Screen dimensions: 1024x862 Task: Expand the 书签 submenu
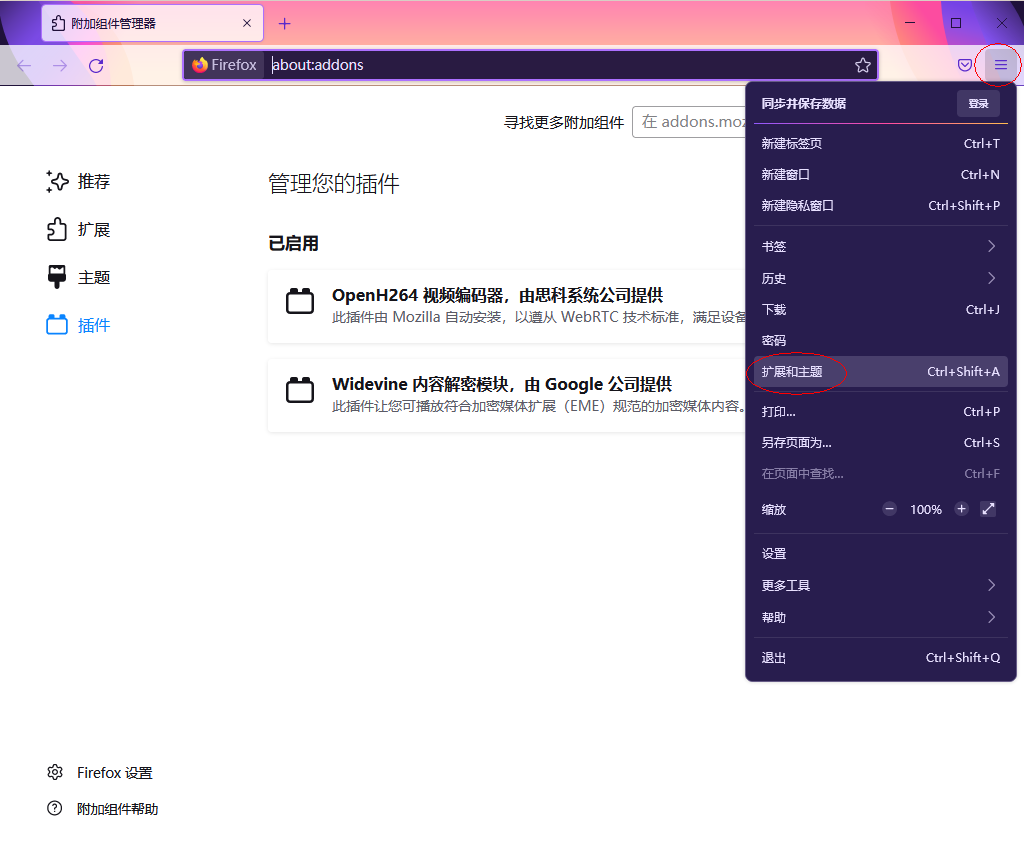click(880, 246)
